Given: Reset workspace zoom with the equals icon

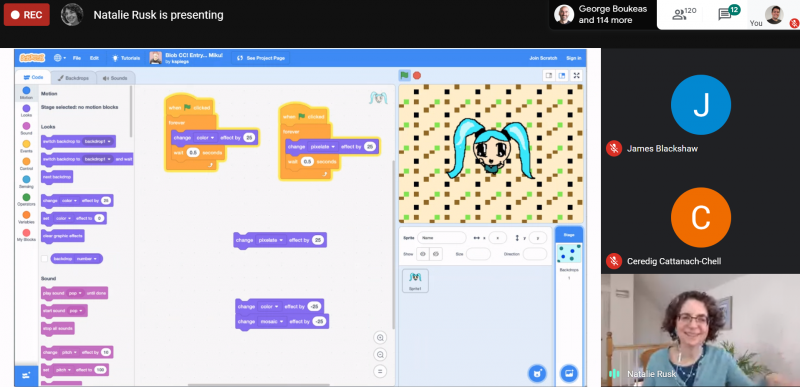Looking at the screenshot, I should point(380,371).
